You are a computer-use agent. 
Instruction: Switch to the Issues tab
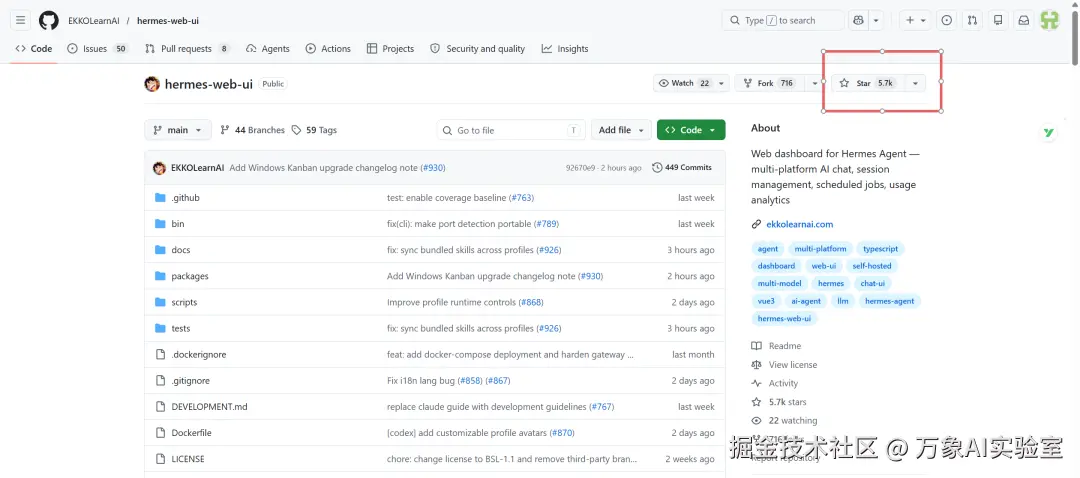(x=98, y=49)
